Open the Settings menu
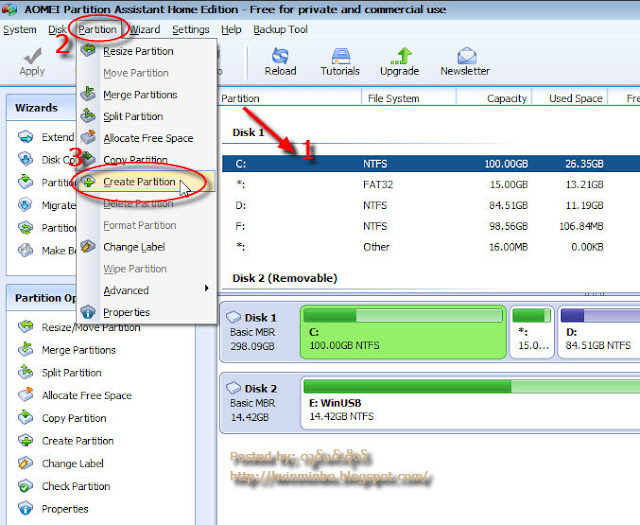Viewport: 640px width, 525px height. click(191, 30)
